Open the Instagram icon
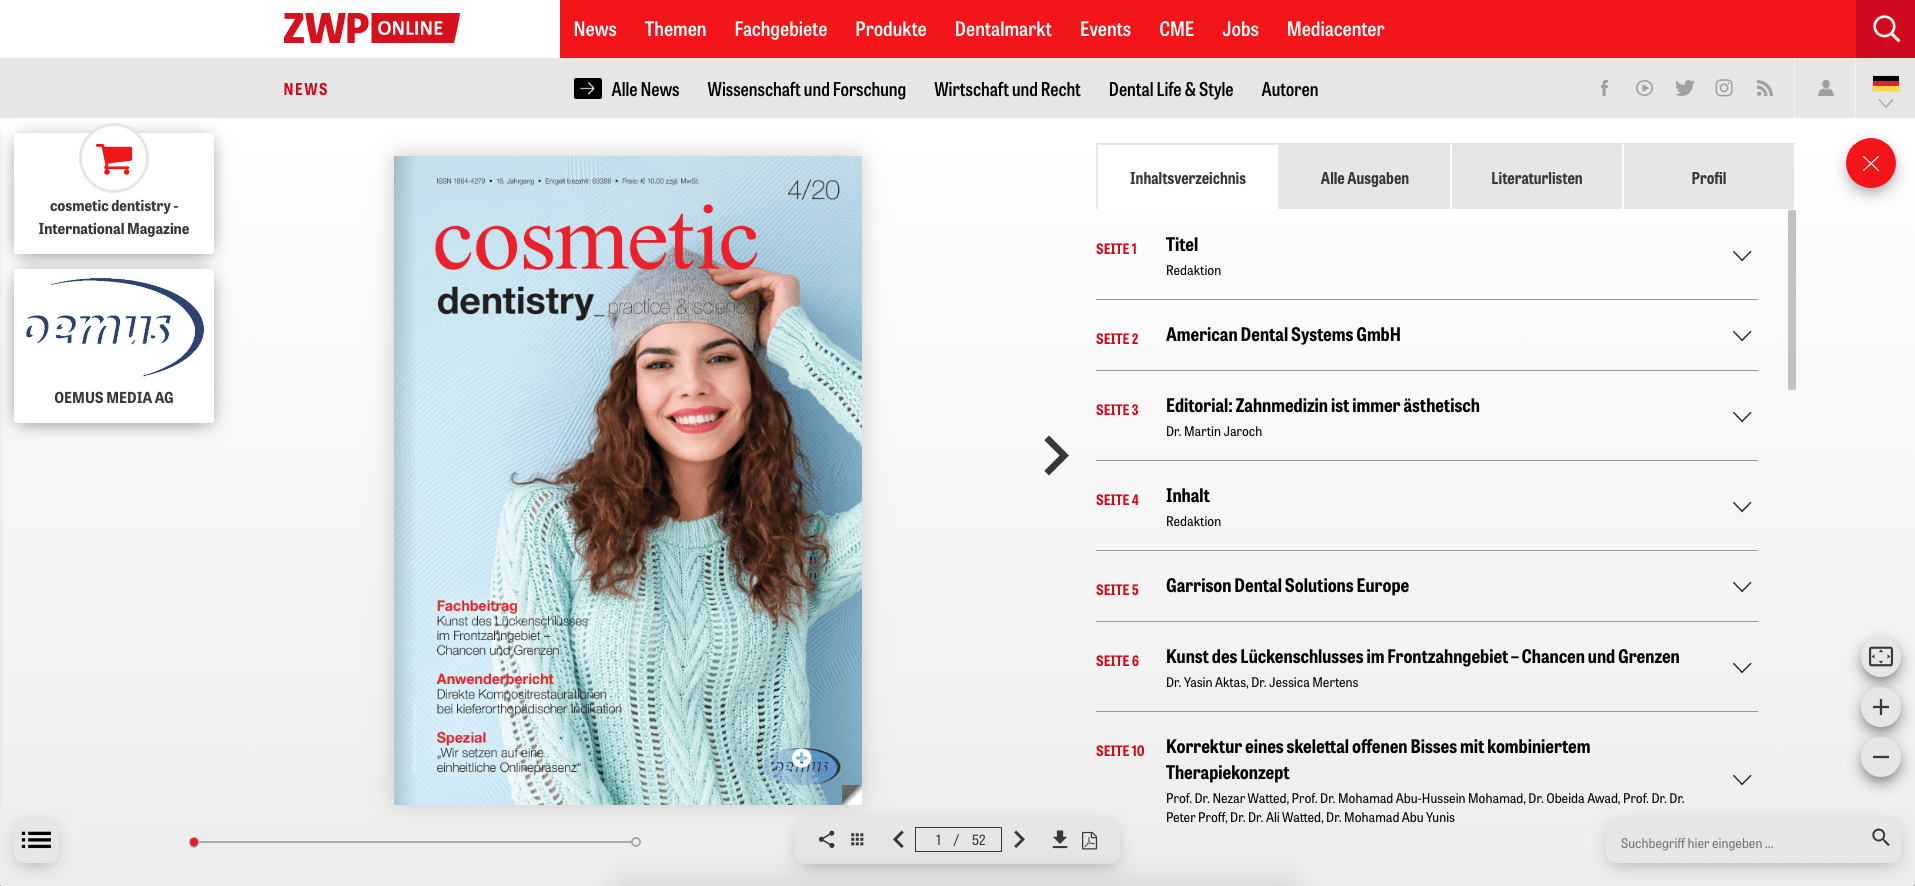Image resolution: width=1915 pixels, height=886 pixels. [x=1724, y=88]
